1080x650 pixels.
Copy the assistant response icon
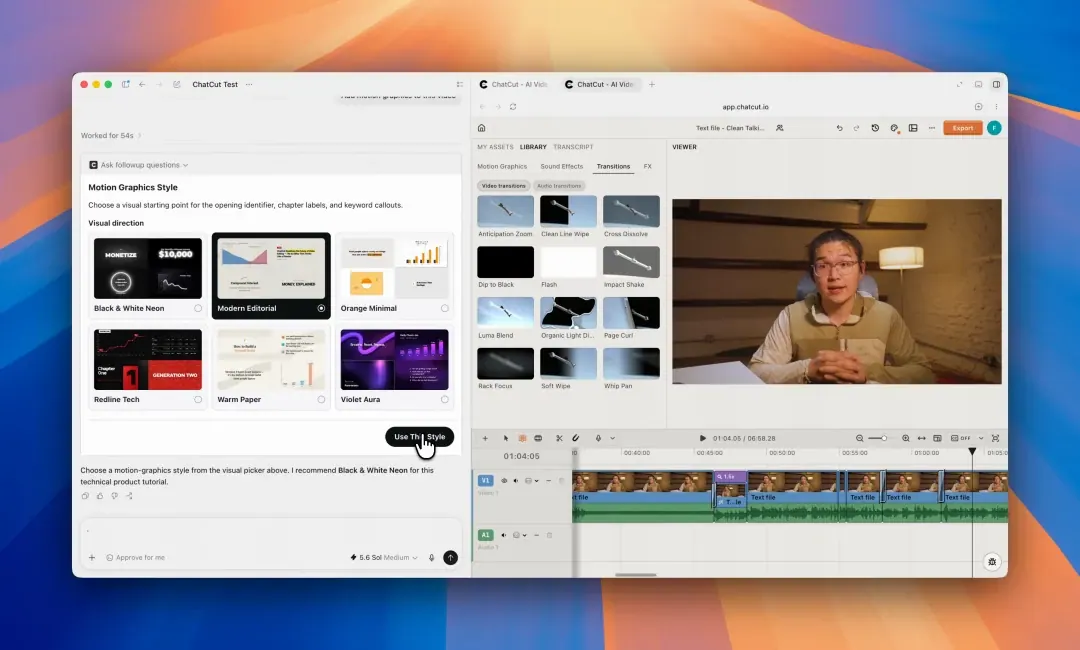coord(85,496)
